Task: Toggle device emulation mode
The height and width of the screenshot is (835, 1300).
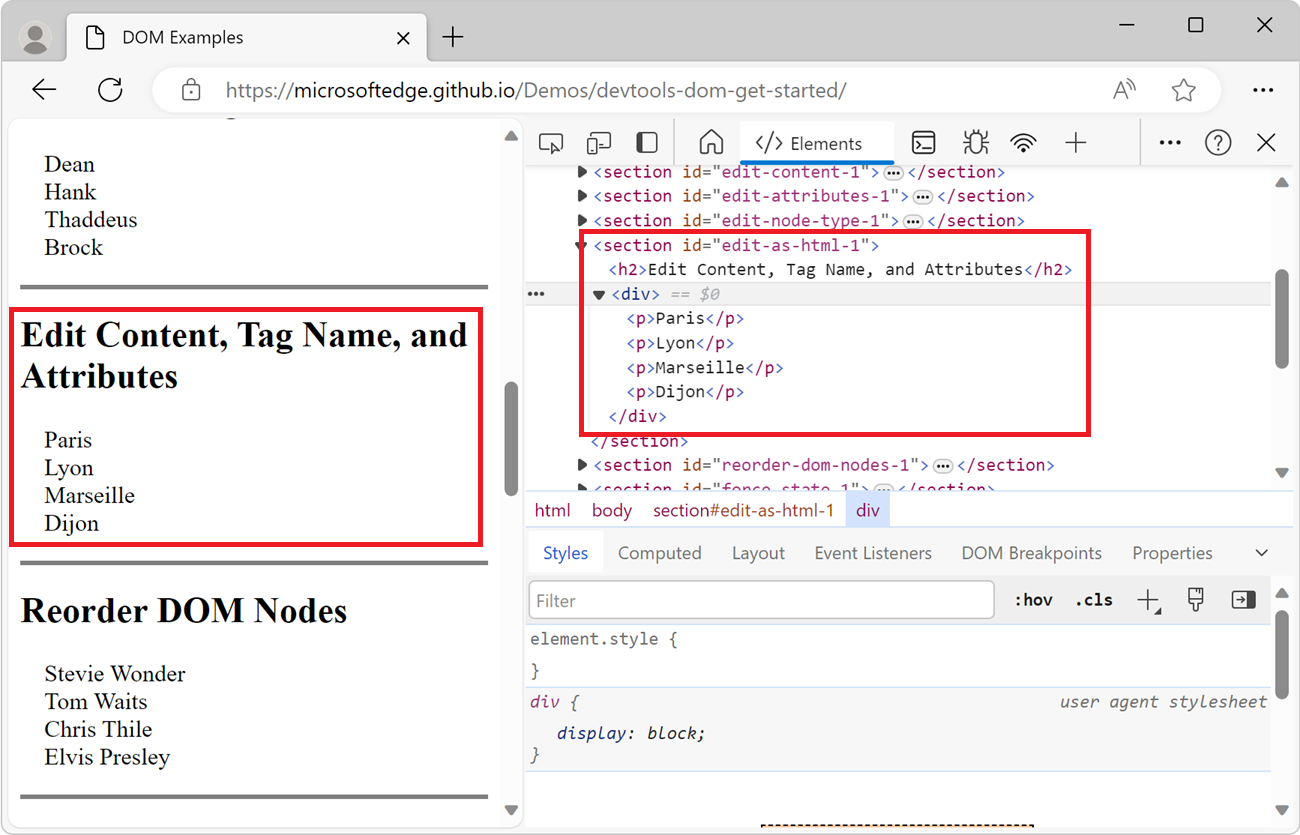Action: point(598,142)
